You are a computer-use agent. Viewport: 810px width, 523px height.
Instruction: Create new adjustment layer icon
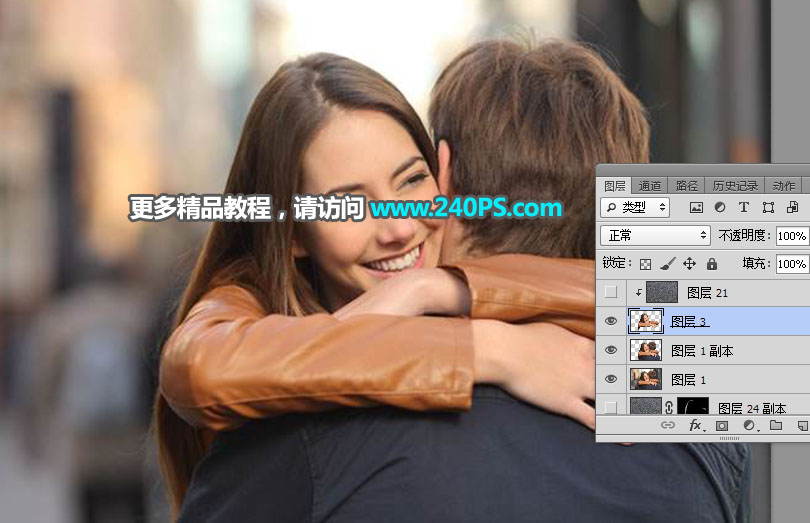[749, 425]
